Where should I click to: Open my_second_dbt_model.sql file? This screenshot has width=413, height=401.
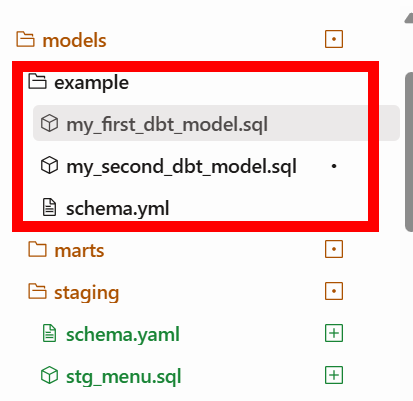182,166
